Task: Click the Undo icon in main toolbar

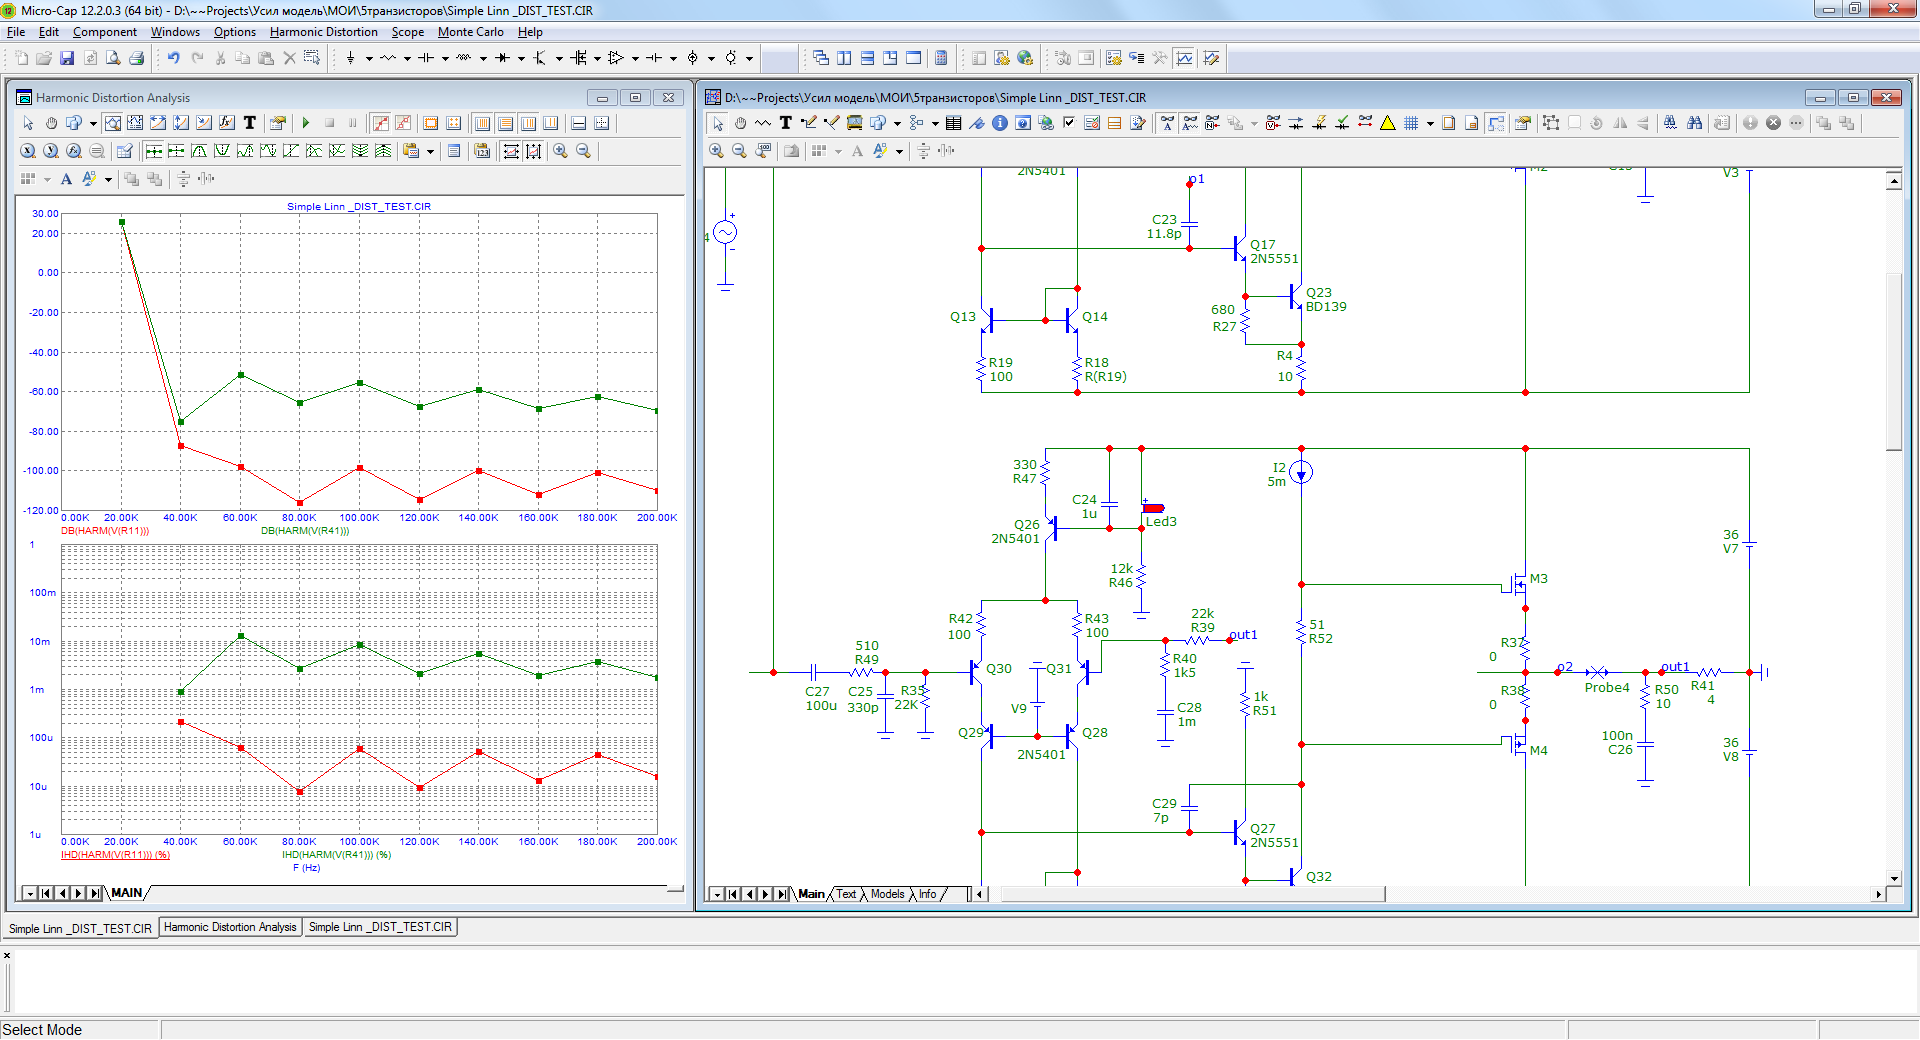Action: click(x=173, y=58)
